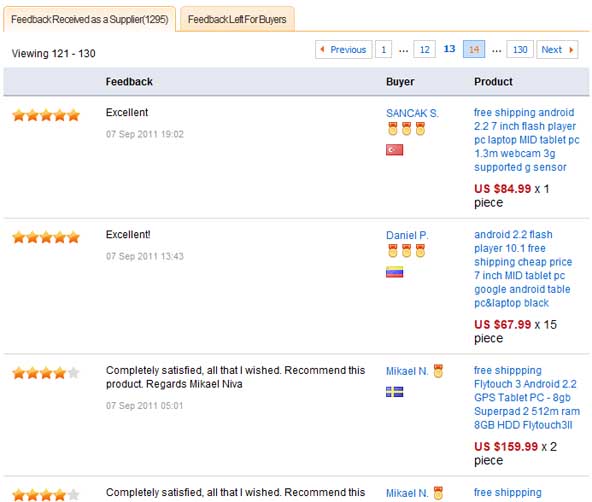Click four-star rating on the 05:01 feedback
The image size is (592, 502).
click(46, 373)
